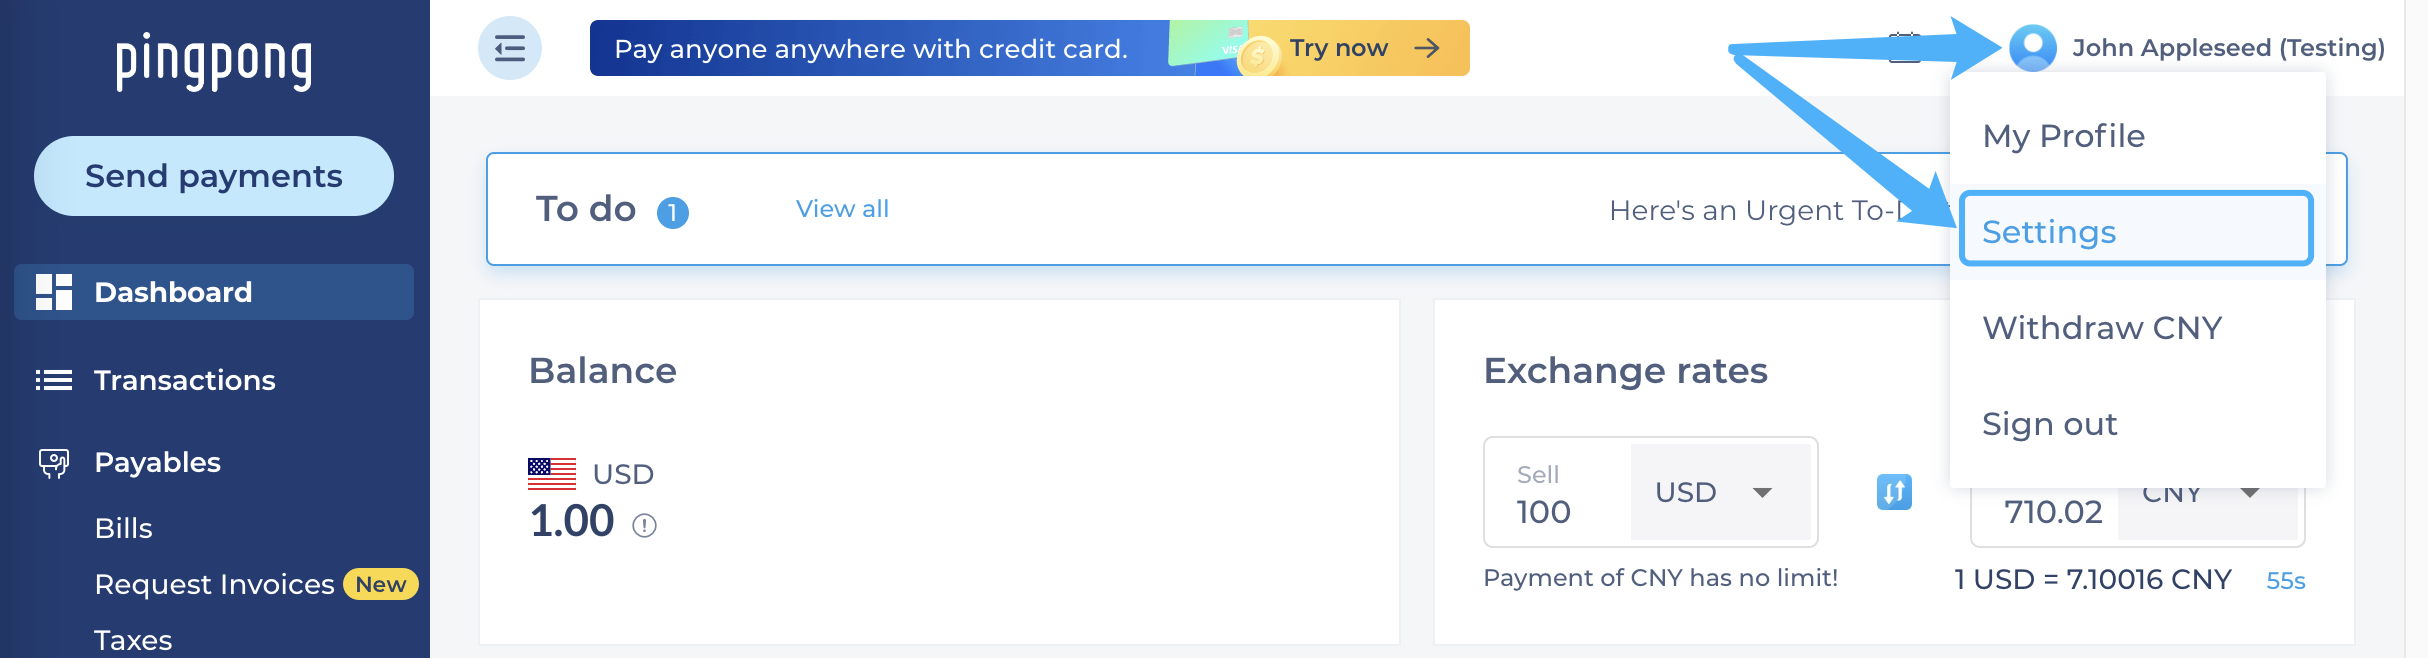Click the Send payments button

coord(213,175)
